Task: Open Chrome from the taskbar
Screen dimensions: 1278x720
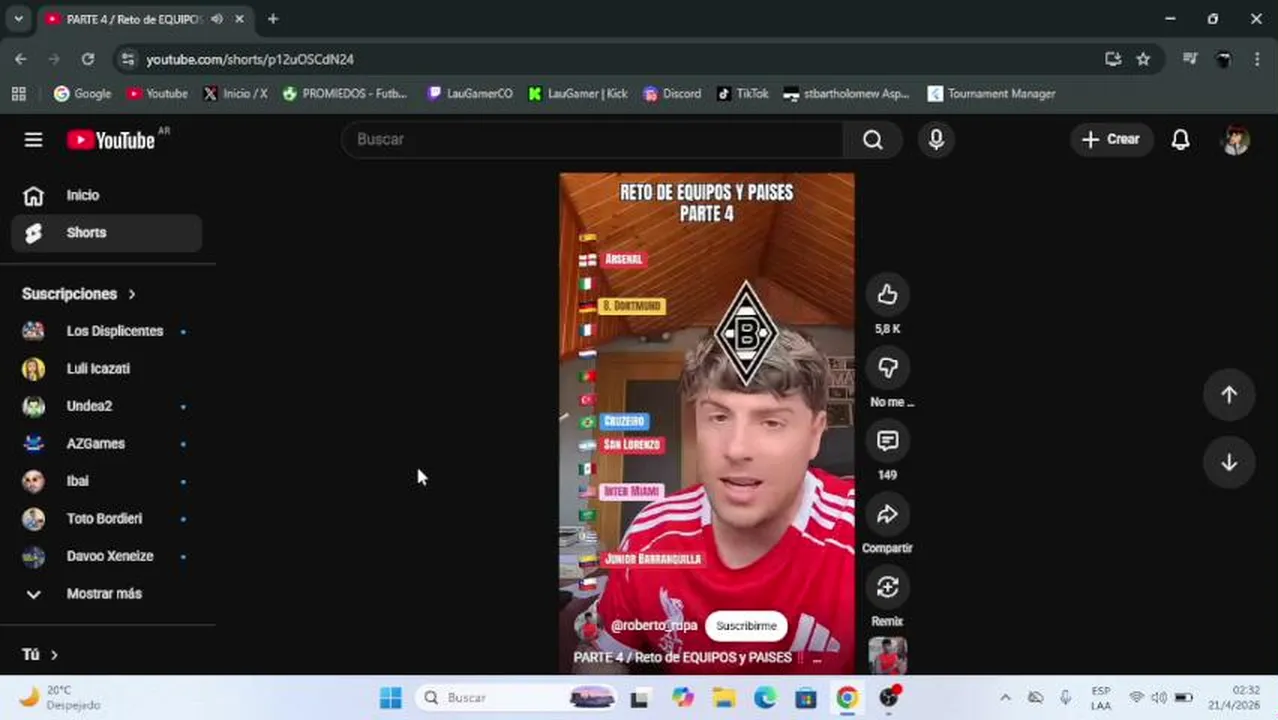Action: pyautogui.click(x=847, y=697)
